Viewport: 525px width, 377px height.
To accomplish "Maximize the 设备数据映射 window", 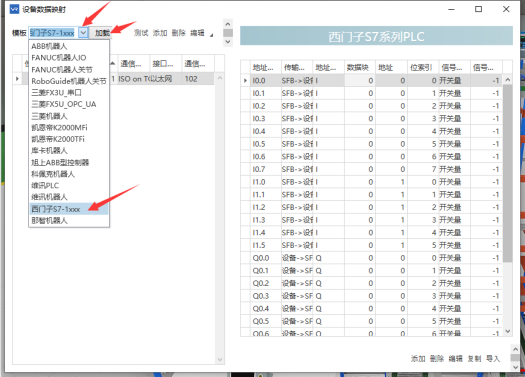I will point(478,9).
